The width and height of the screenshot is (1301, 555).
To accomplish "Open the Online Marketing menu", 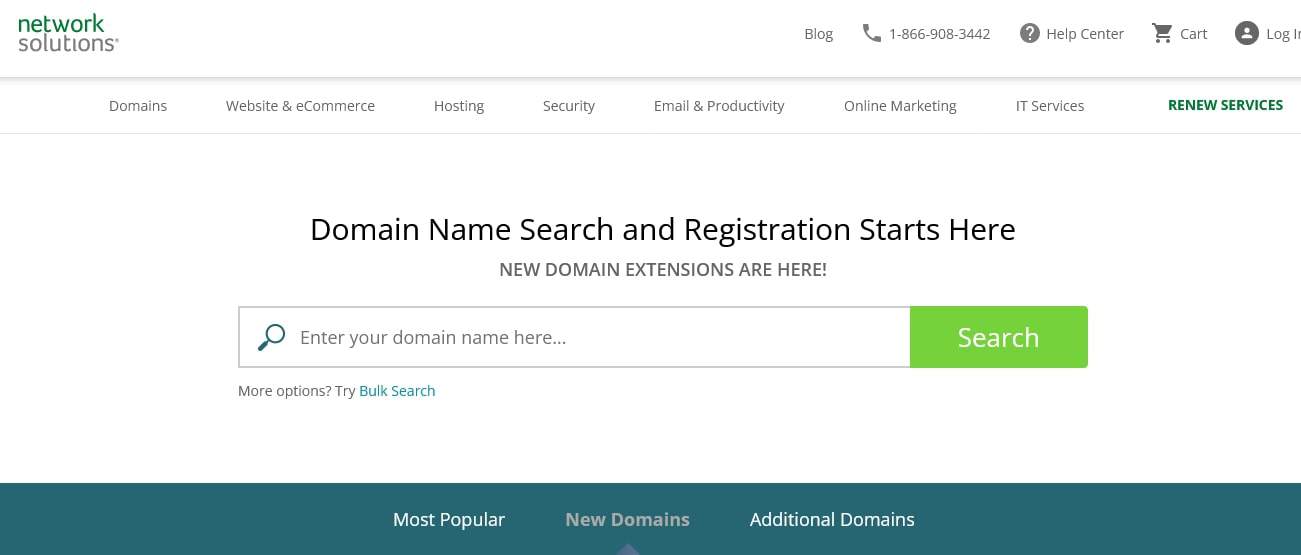I will (900, 105).
